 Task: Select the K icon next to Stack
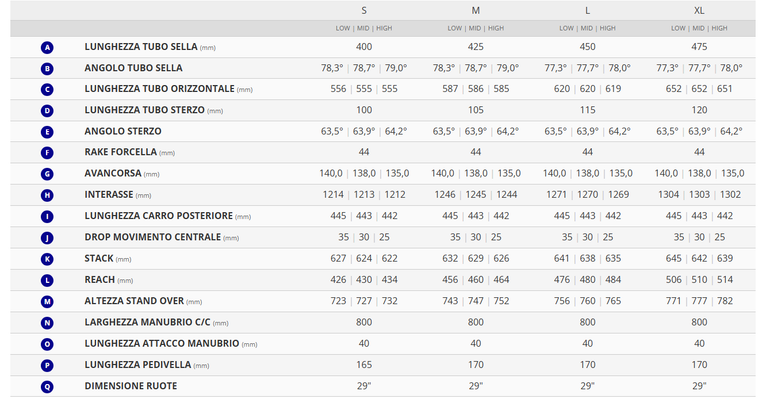(x=47, y=259)
